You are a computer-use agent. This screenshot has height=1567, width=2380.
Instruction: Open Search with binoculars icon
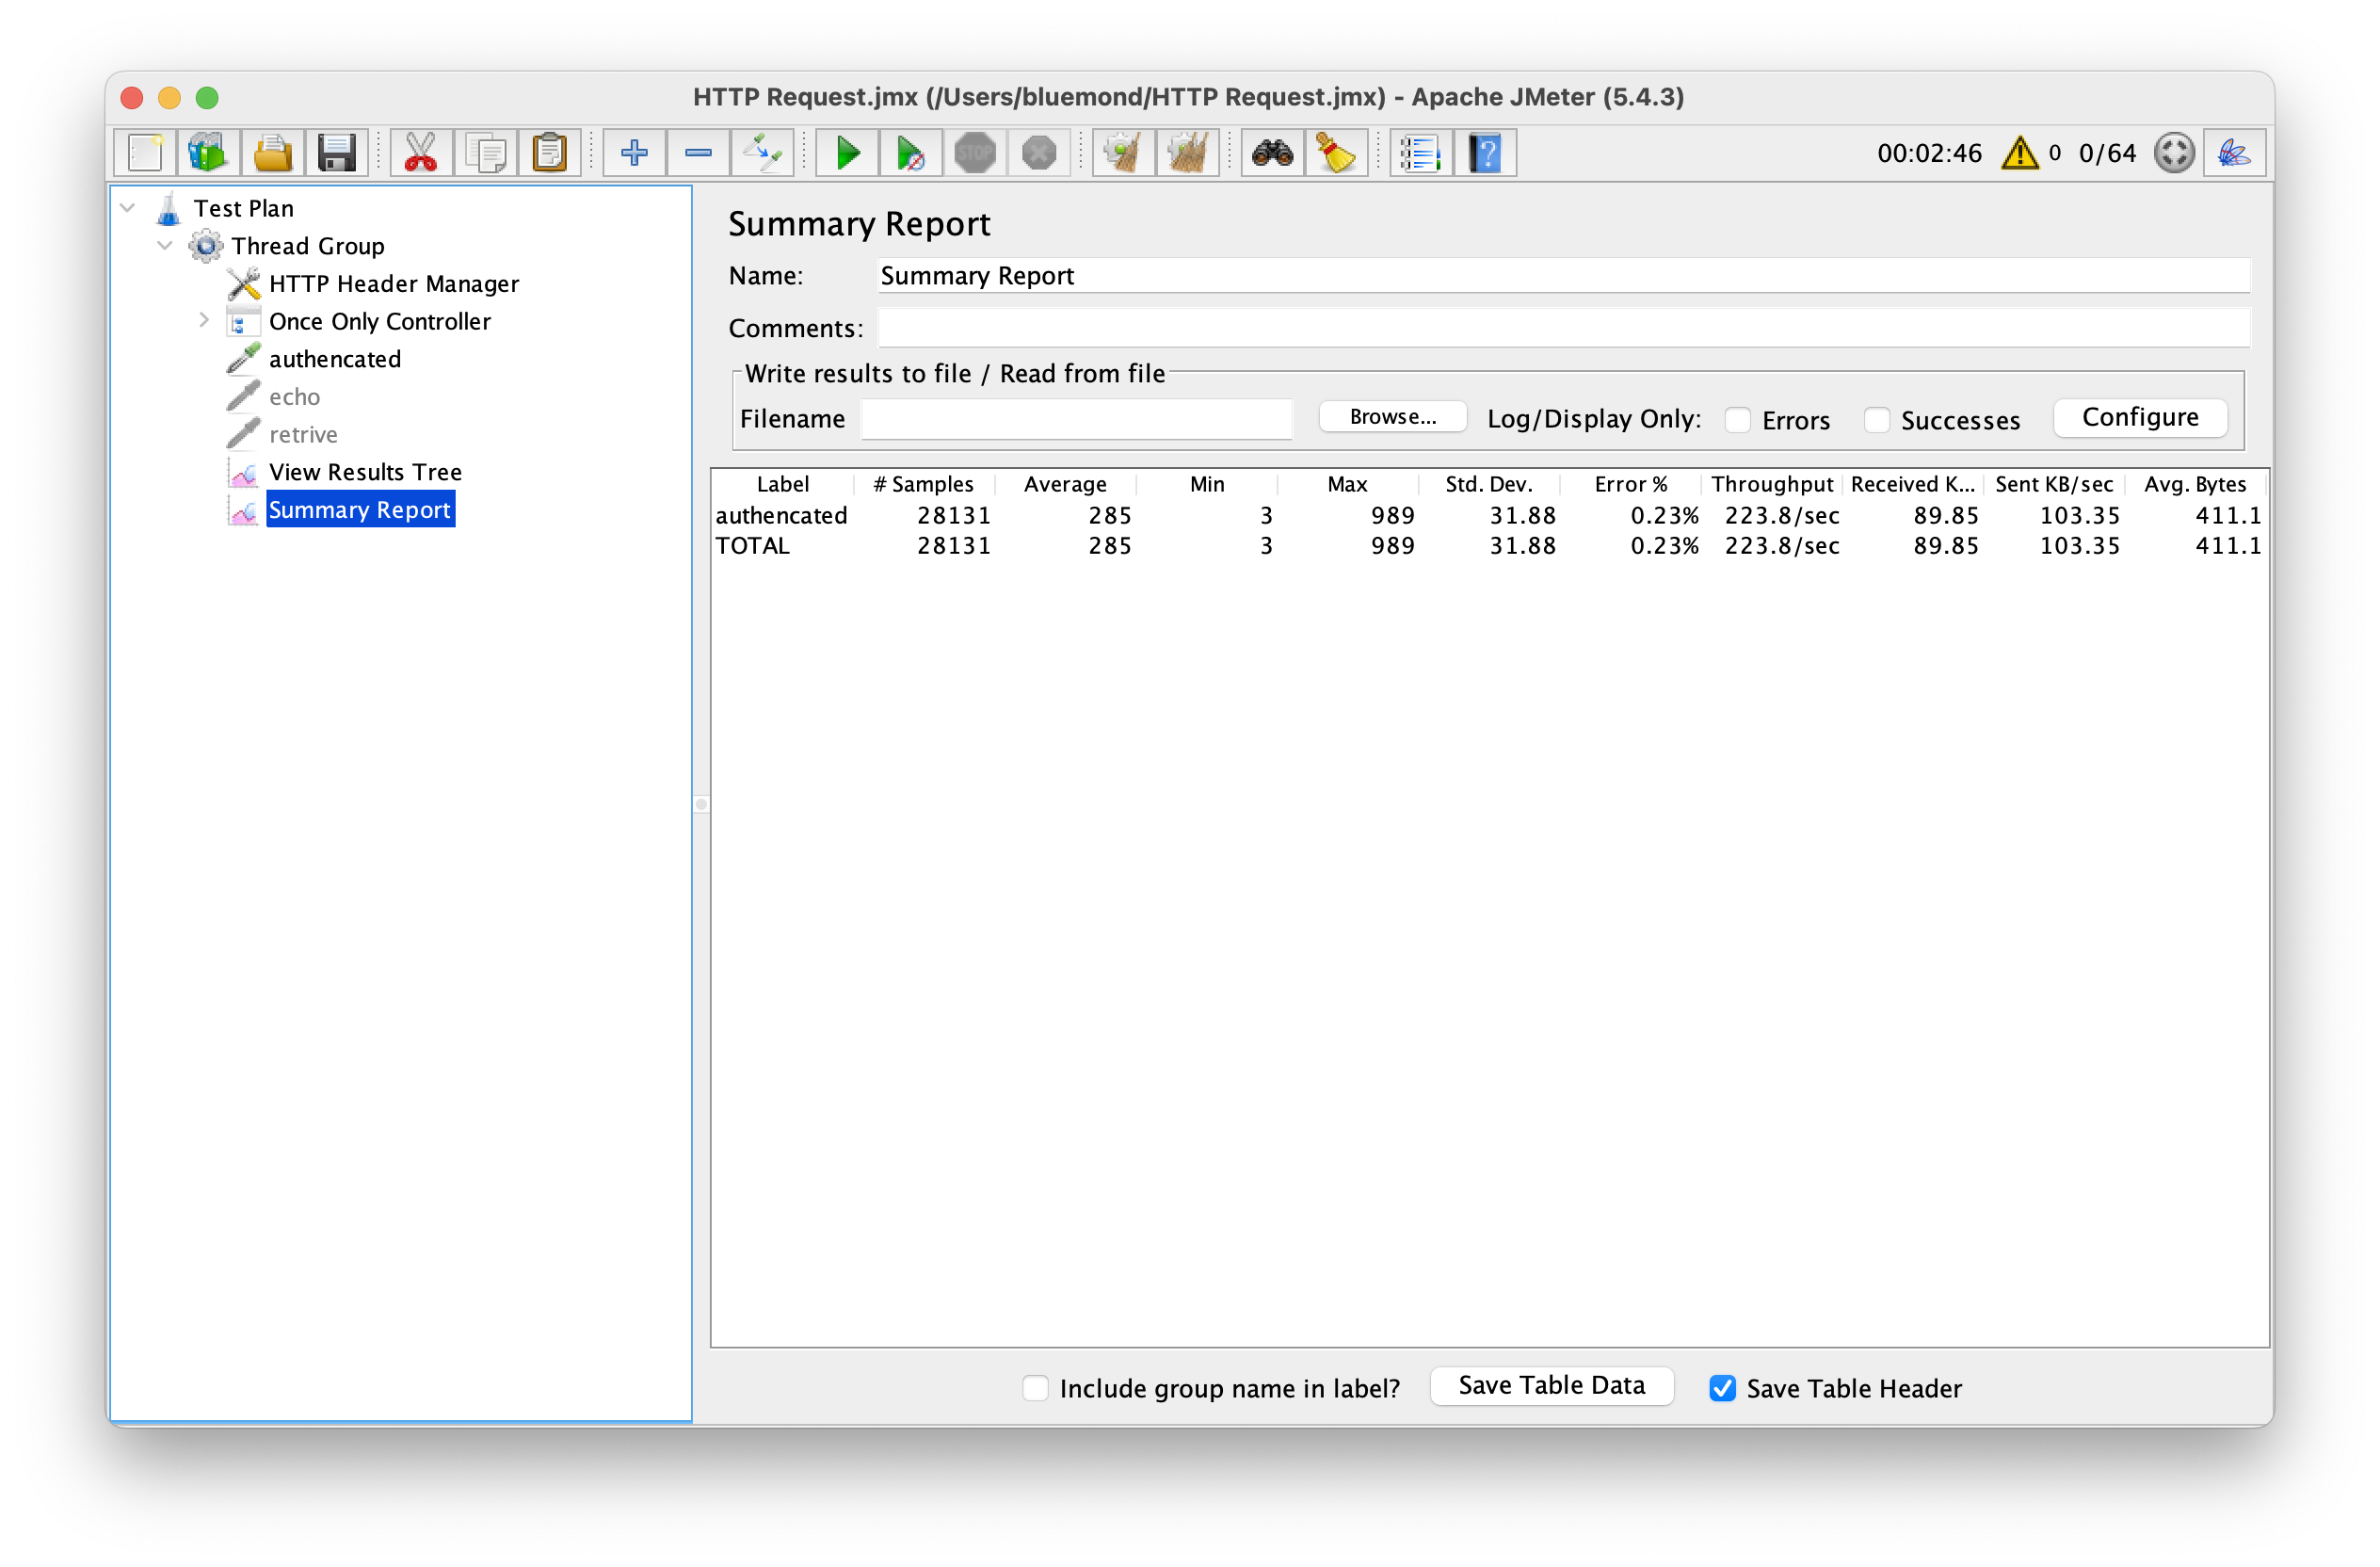1273,153
